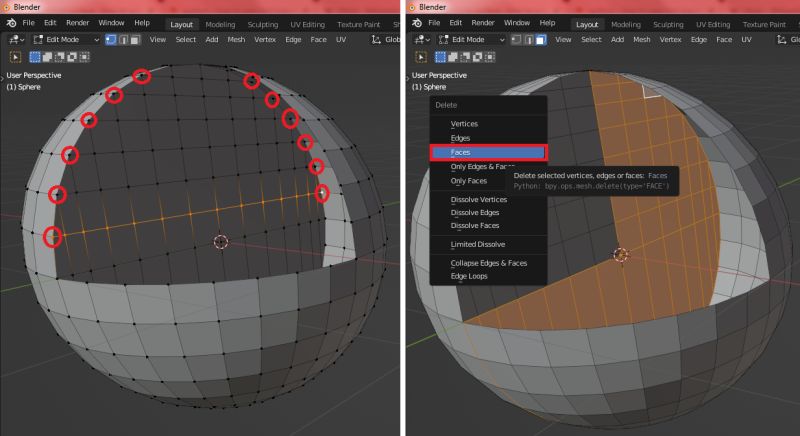The image size is (800, 436).
Task: Open Edit menu in left window
Action: [x=50, y=23]
